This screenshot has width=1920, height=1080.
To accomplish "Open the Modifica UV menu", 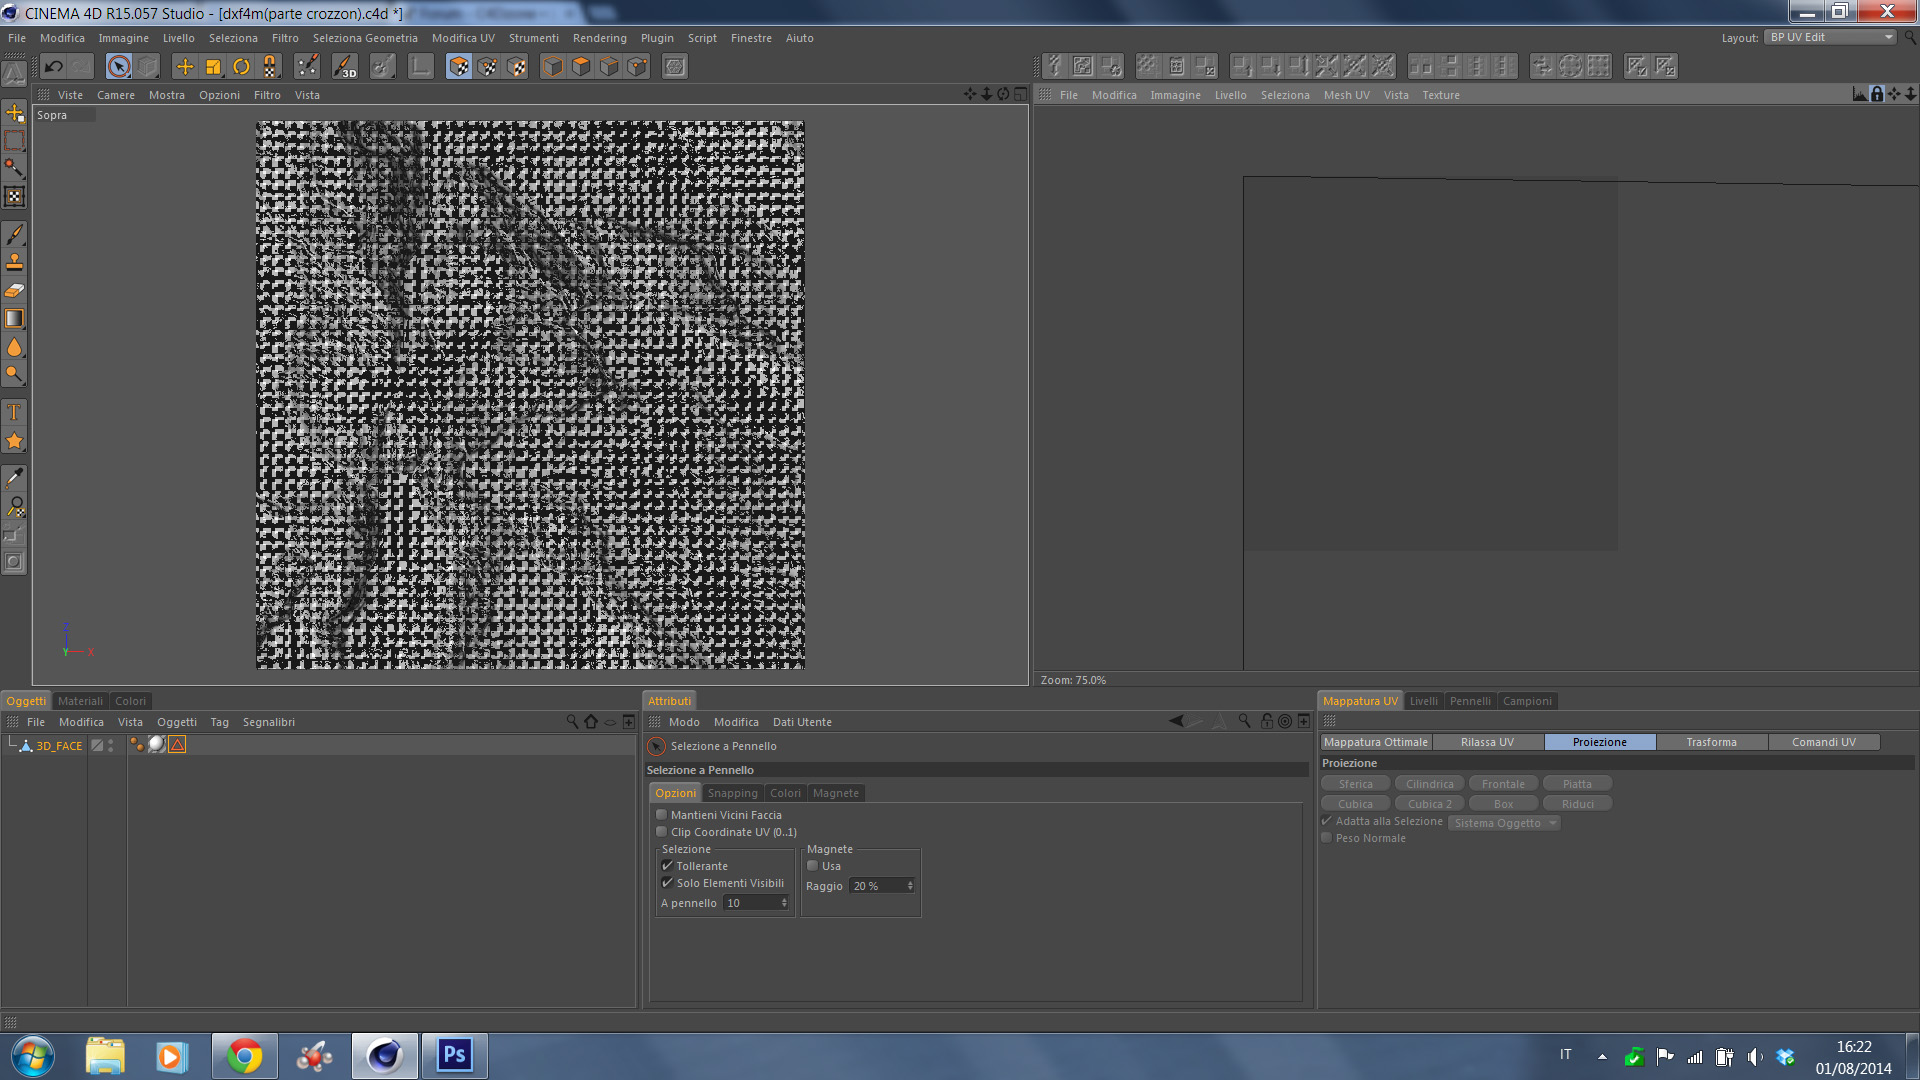I will point(463,38).
